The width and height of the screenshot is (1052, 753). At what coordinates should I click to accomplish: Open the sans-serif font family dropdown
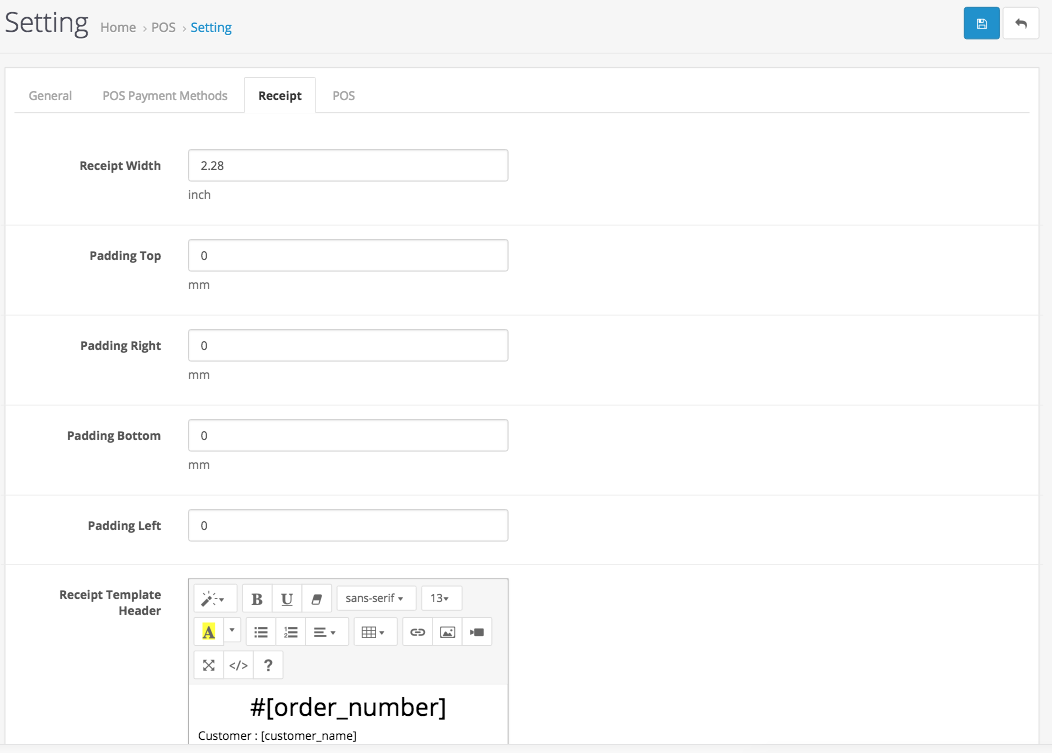[376, 598]
